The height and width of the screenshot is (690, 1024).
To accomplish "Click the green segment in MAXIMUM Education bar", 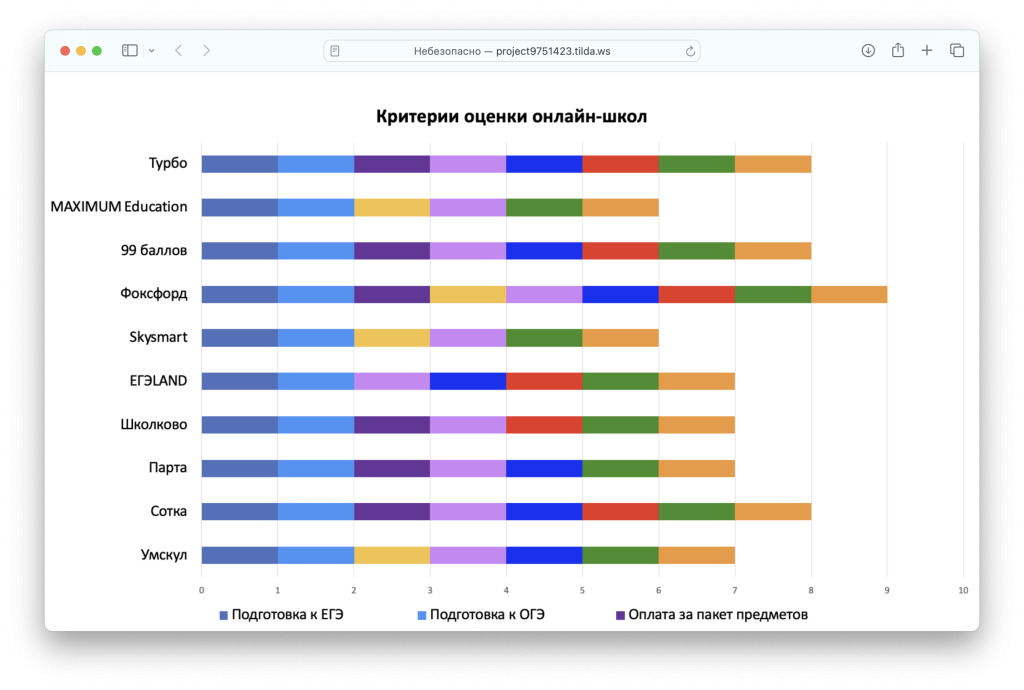I will click(x=544, y=208).
